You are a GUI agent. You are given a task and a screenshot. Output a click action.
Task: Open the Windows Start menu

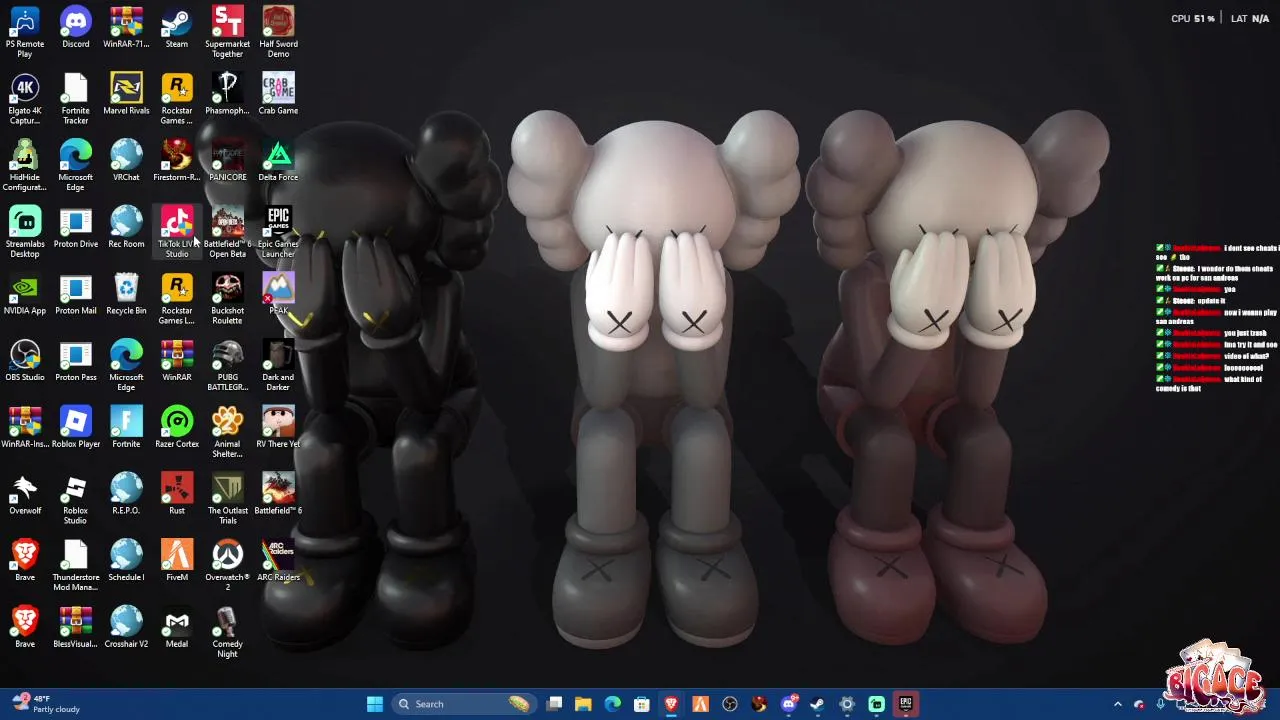point(375,704)
